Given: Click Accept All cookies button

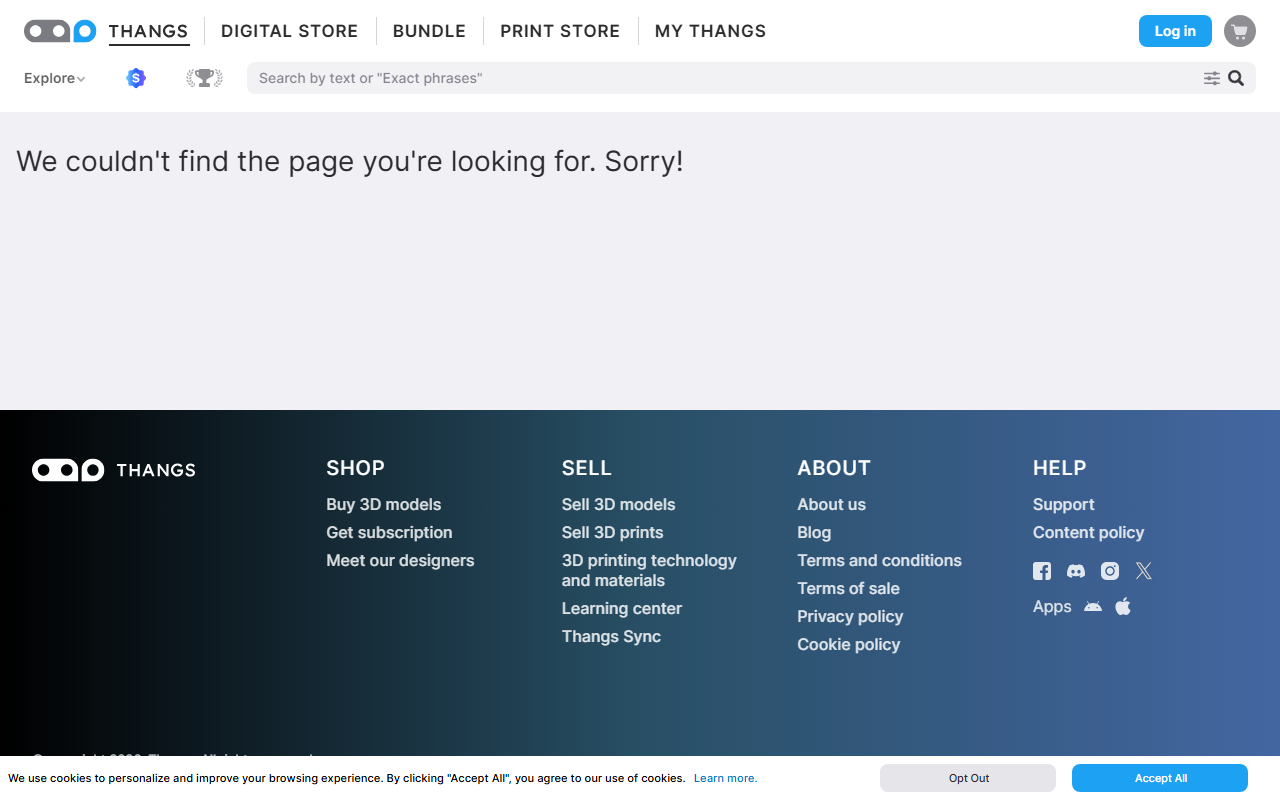Looking at the screenshot, I should click(x=1160, y=778).
